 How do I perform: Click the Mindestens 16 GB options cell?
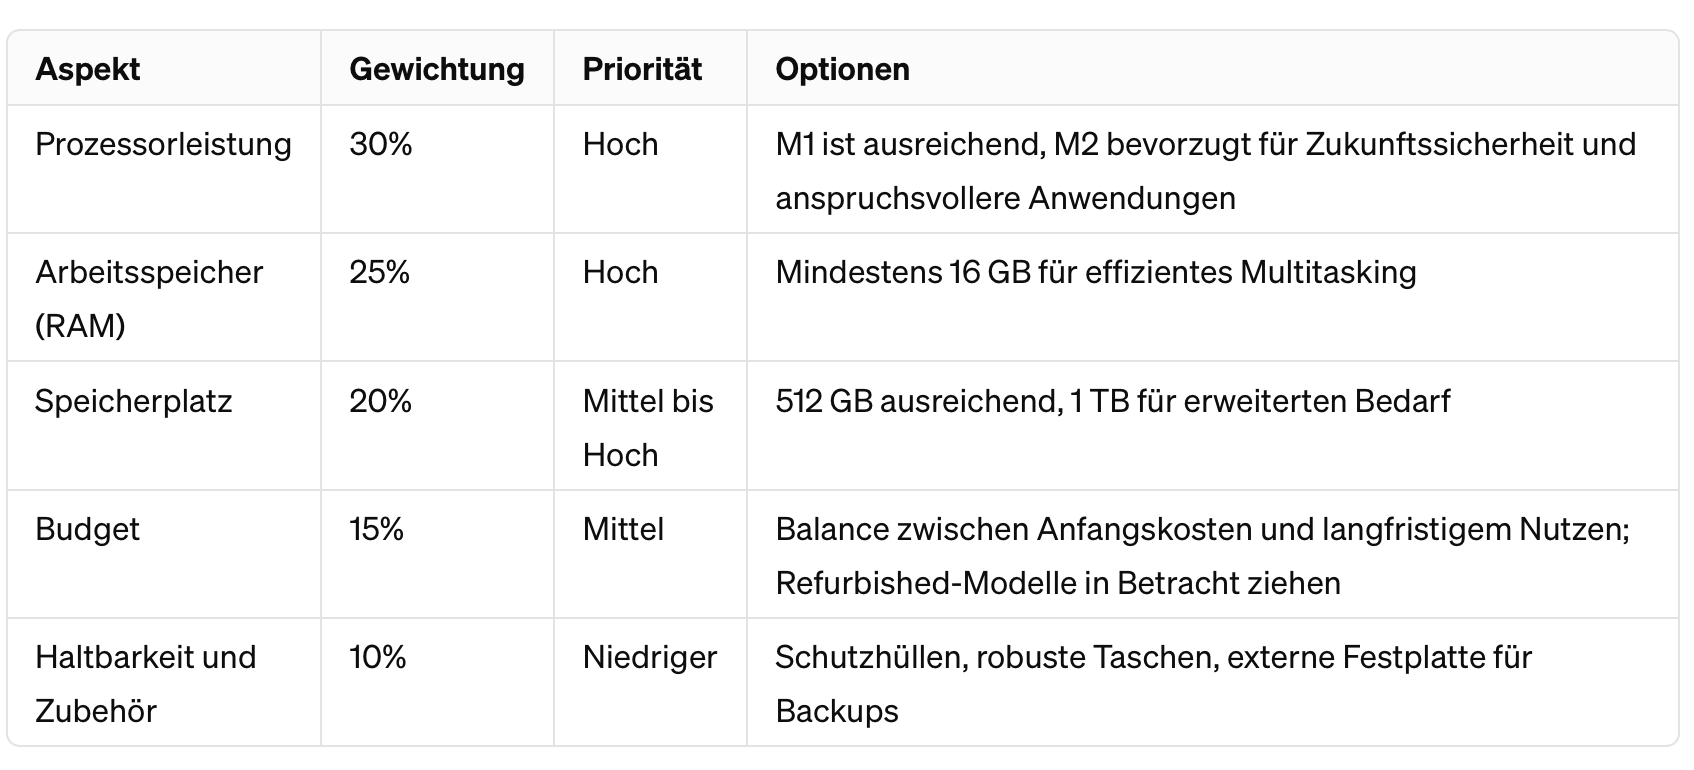[x=1096, y=272]
